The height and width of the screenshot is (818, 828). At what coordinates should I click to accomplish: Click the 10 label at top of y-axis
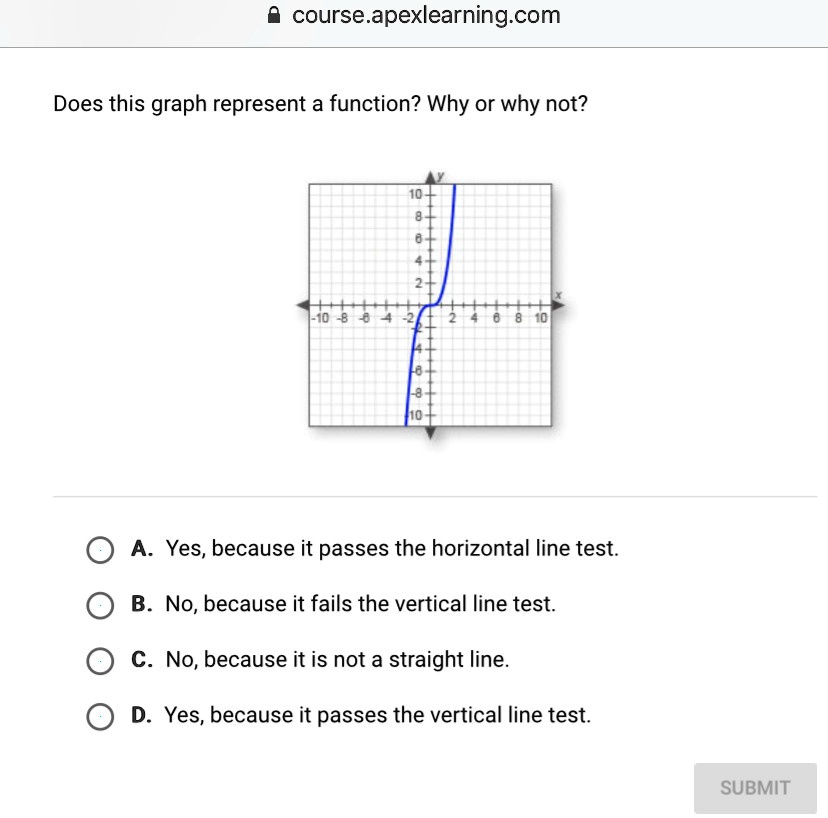pos(417,192)
